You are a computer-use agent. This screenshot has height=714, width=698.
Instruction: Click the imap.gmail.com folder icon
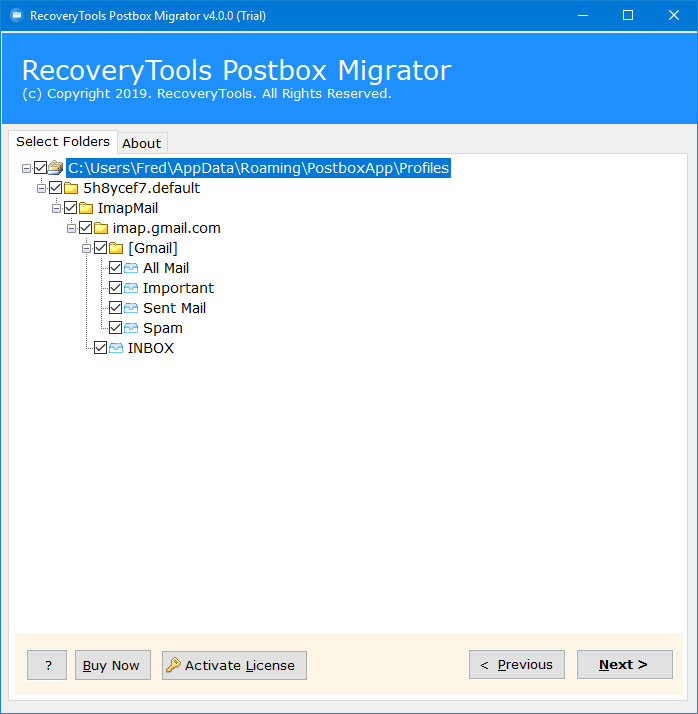pos(101,228)
